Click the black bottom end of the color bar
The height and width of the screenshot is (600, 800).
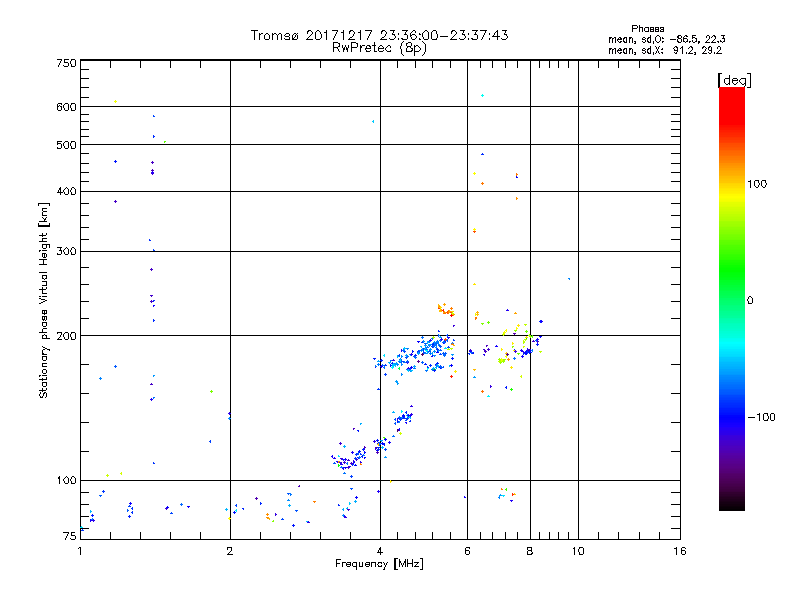click(x=732, y=503)
